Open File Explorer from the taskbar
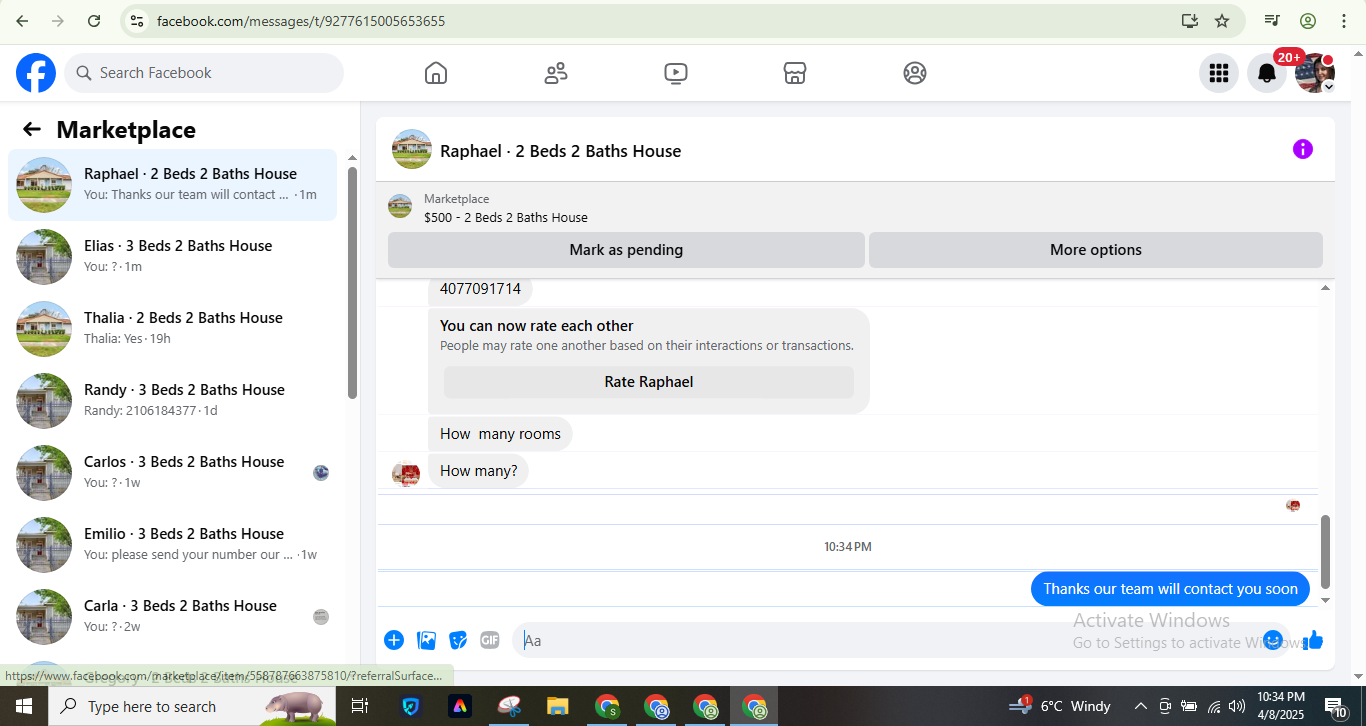The width and height of the screenshot is (1366, 726). pos(557,706)
